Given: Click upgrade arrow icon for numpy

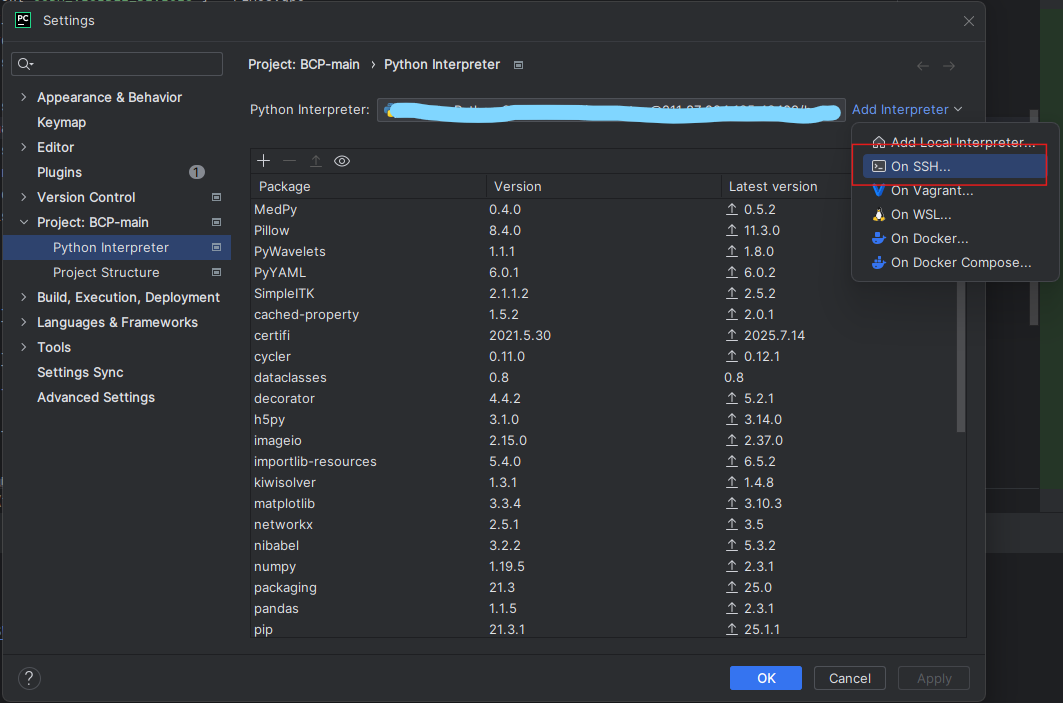Looking at the screenshot, I should click(731, 566).
